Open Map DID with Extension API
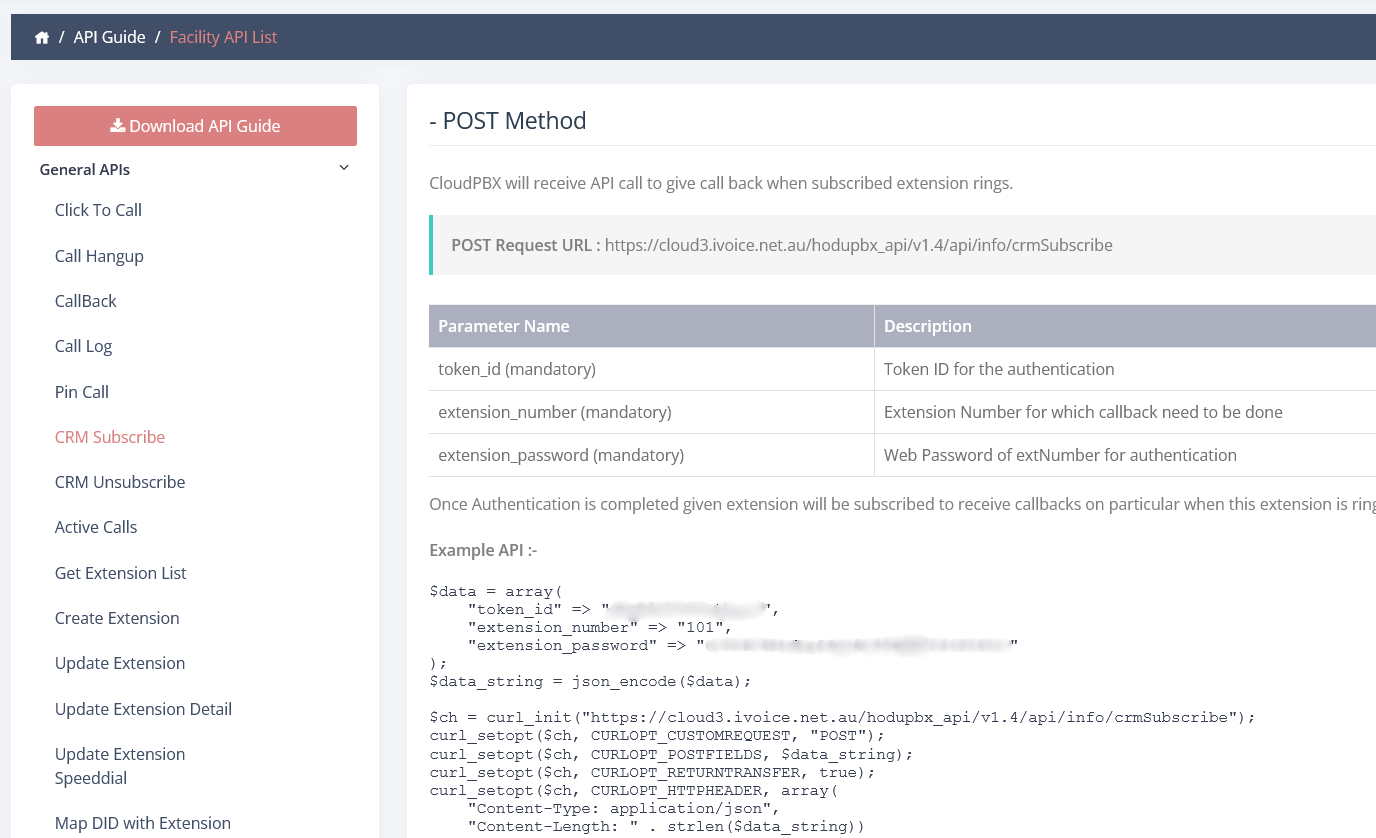This screenshot has width=1376, height=838. pyautogui.click(x=143, y=823)
